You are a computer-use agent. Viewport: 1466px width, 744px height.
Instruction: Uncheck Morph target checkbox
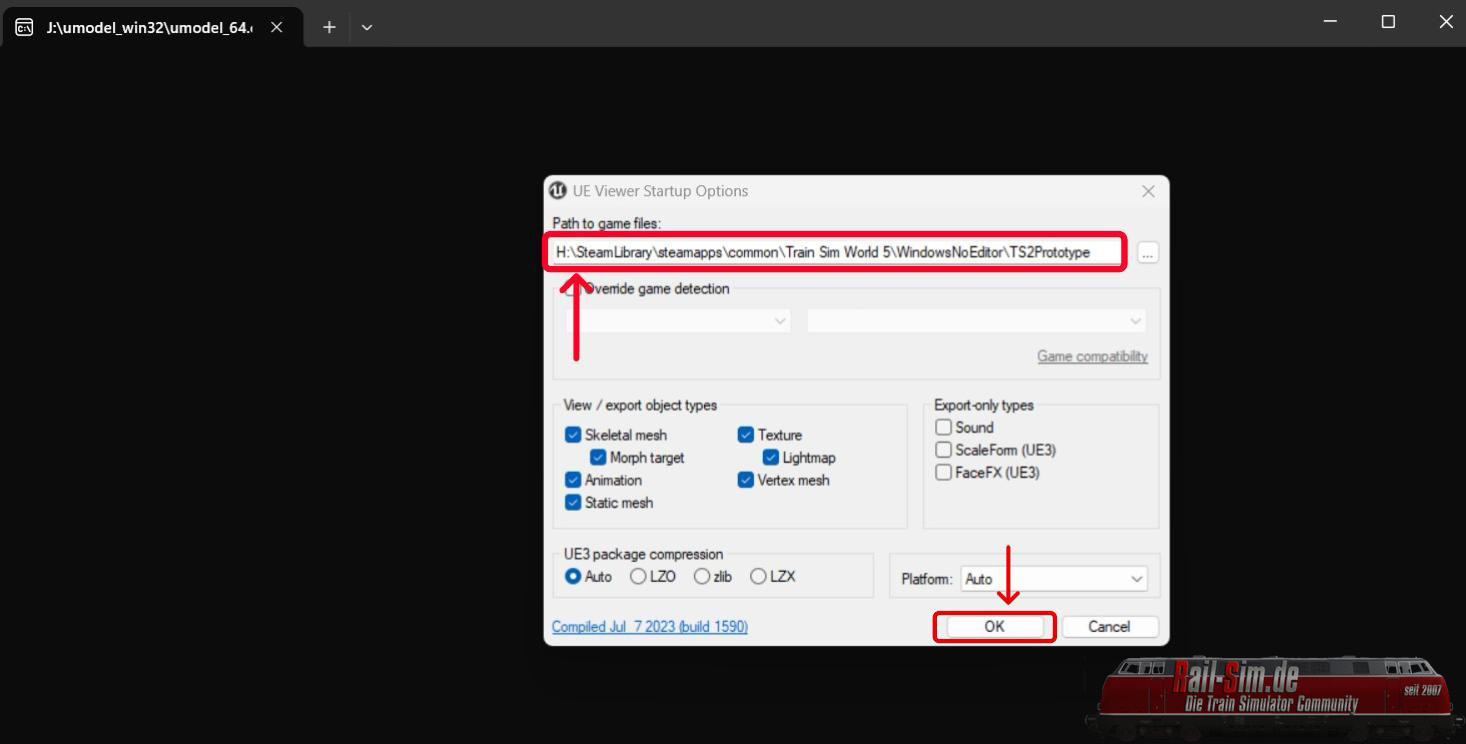coord(598,458)
